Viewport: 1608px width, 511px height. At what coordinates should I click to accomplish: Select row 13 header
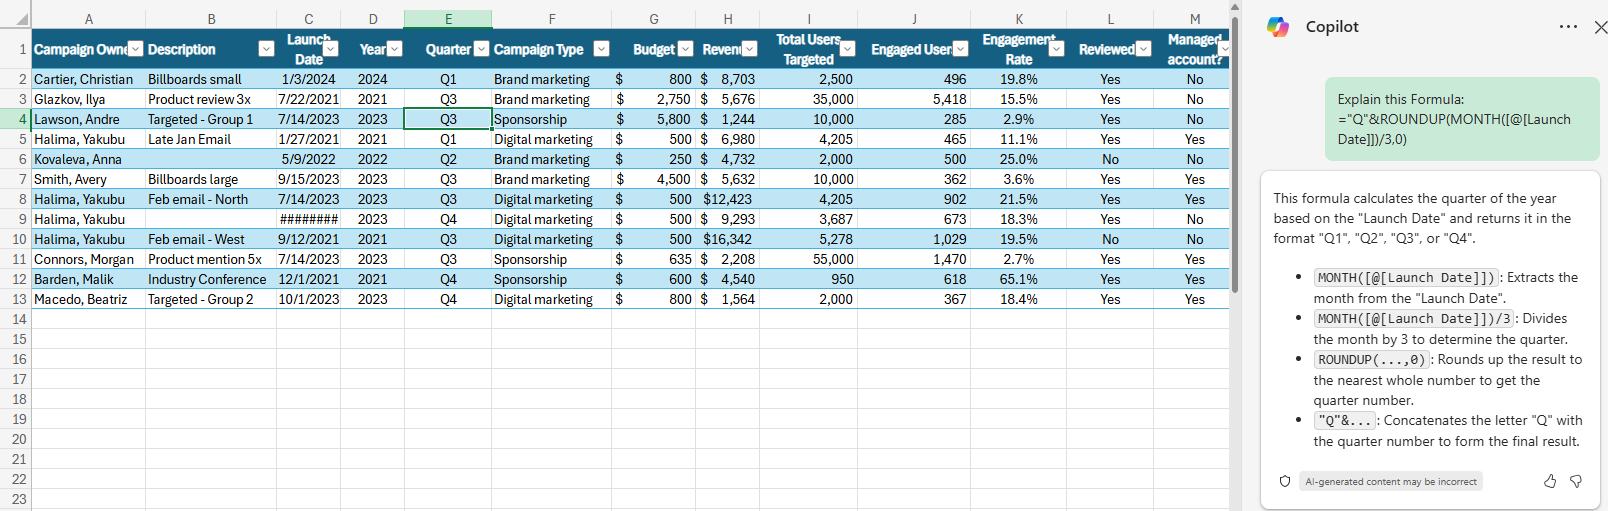click(x=16, y=299)
